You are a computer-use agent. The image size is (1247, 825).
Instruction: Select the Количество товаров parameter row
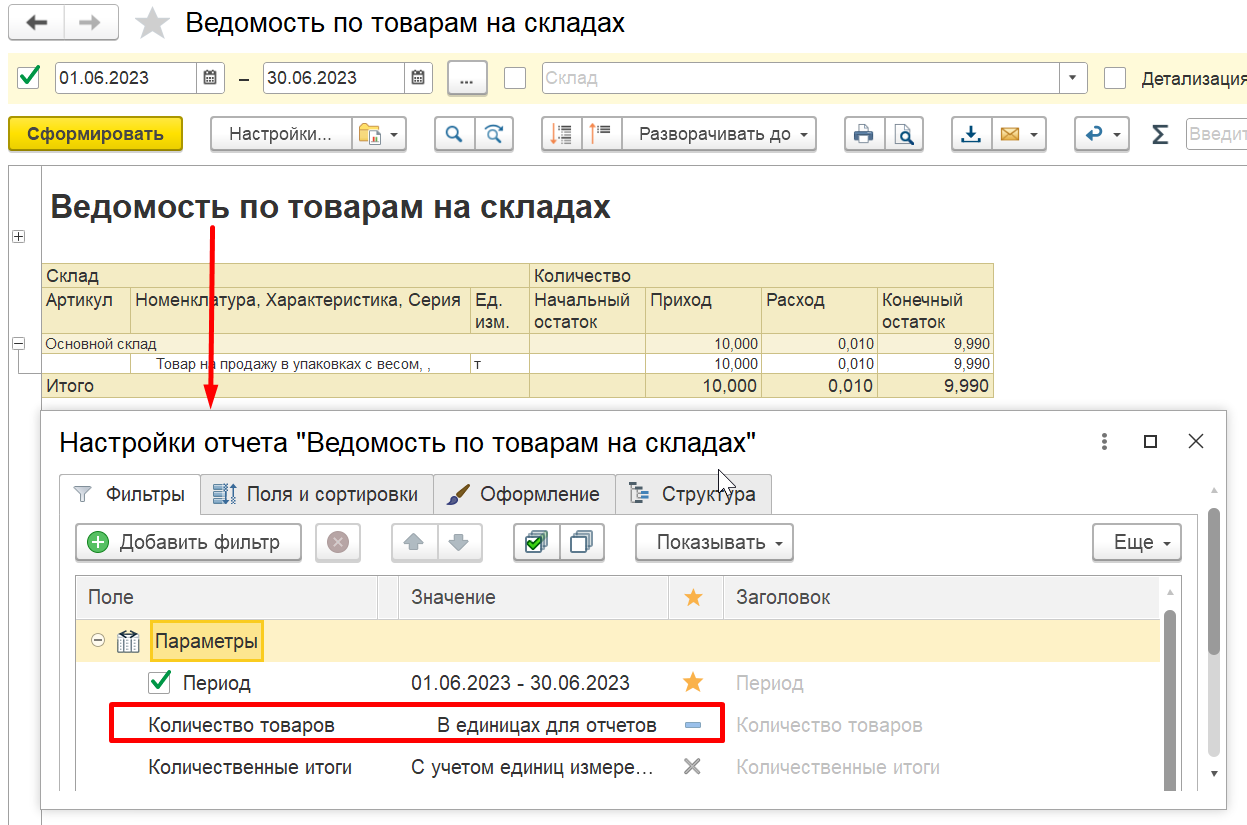point(618,725)
